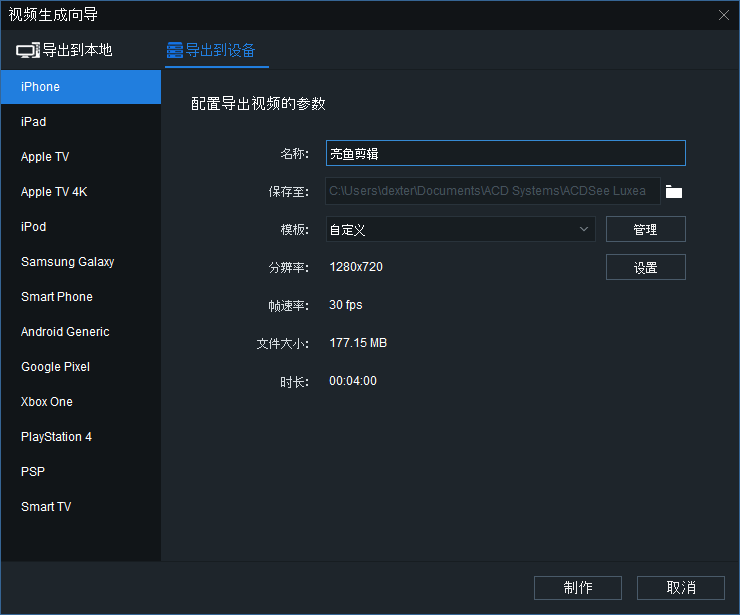Select Smart TV device preset
Image resolution: width=740 pixels, height=615 pixels.
pyautogui.click(x=81, y=506)
